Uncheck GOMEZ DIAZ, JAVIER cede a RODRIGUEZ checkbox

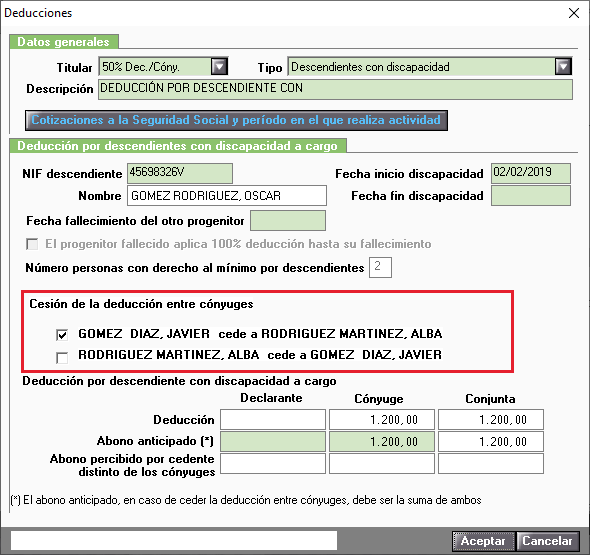(62, 335)
